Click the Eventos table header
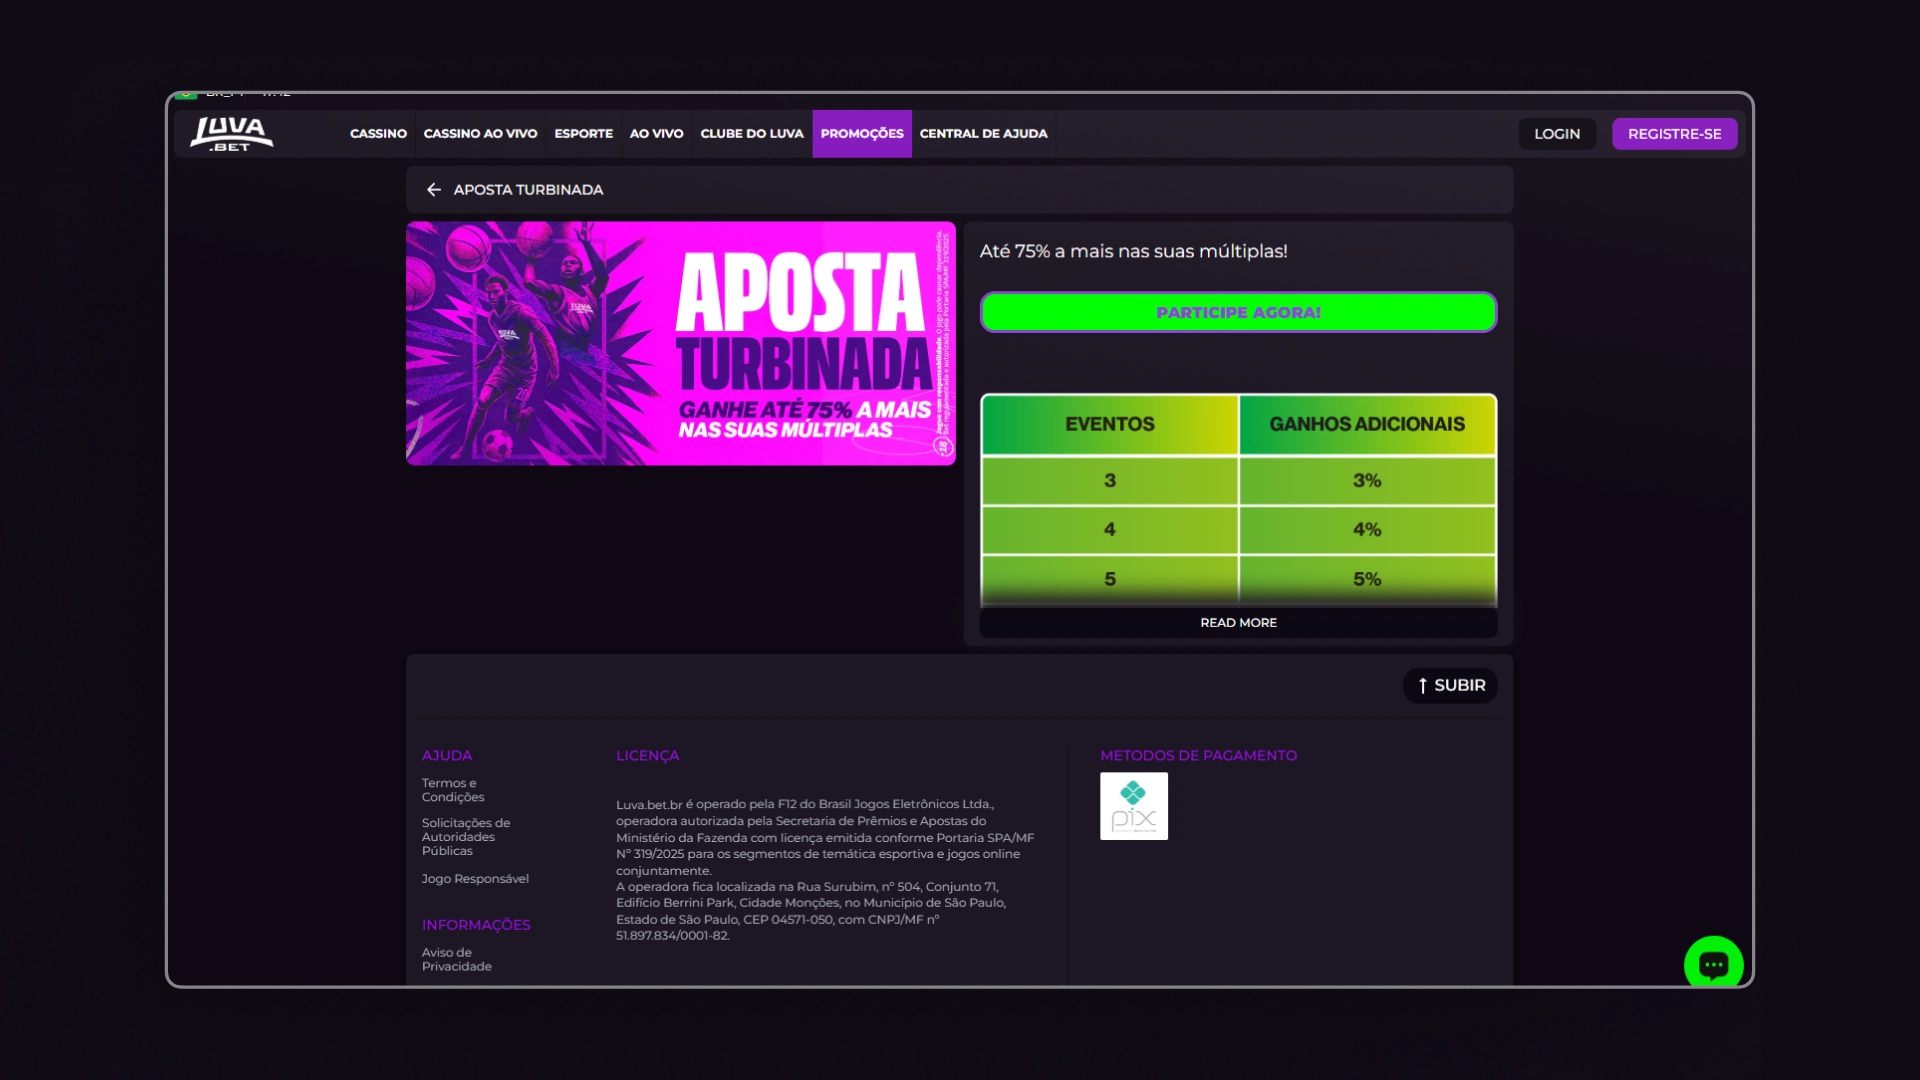 point(1110,424)
